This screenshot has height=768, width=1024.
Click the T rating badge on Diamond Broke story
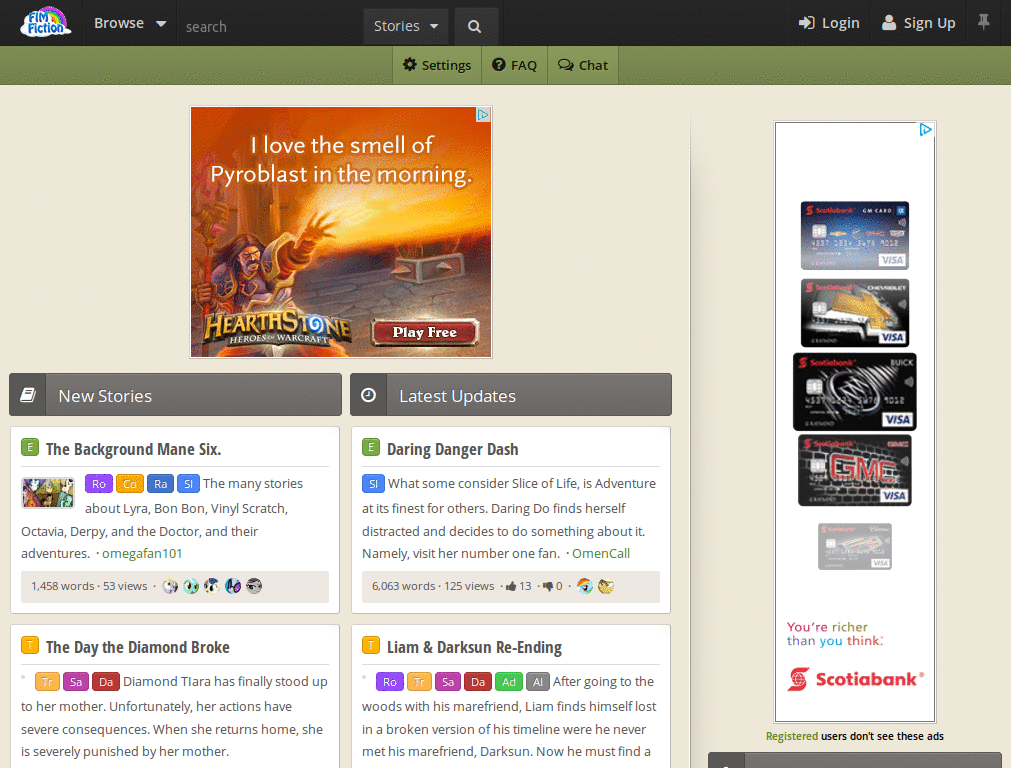(x=30, y=645)
